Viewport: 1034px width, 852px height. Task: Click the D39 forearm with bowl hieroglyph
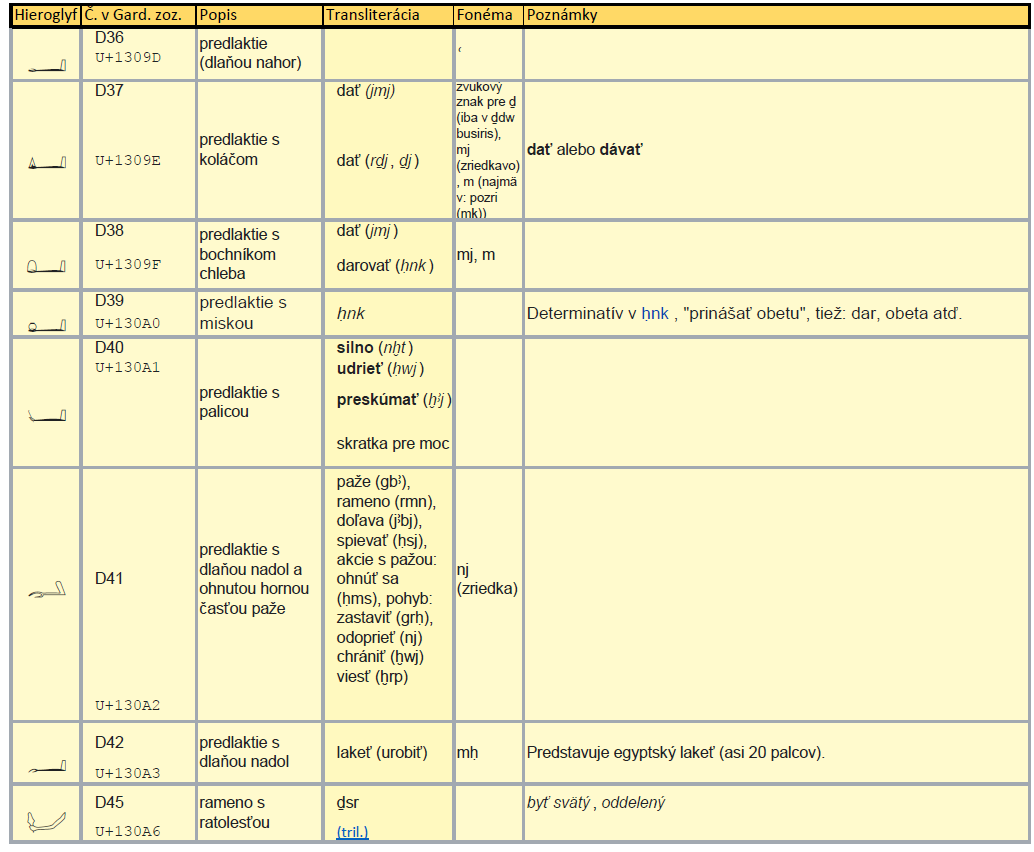[x=46, y=325]
